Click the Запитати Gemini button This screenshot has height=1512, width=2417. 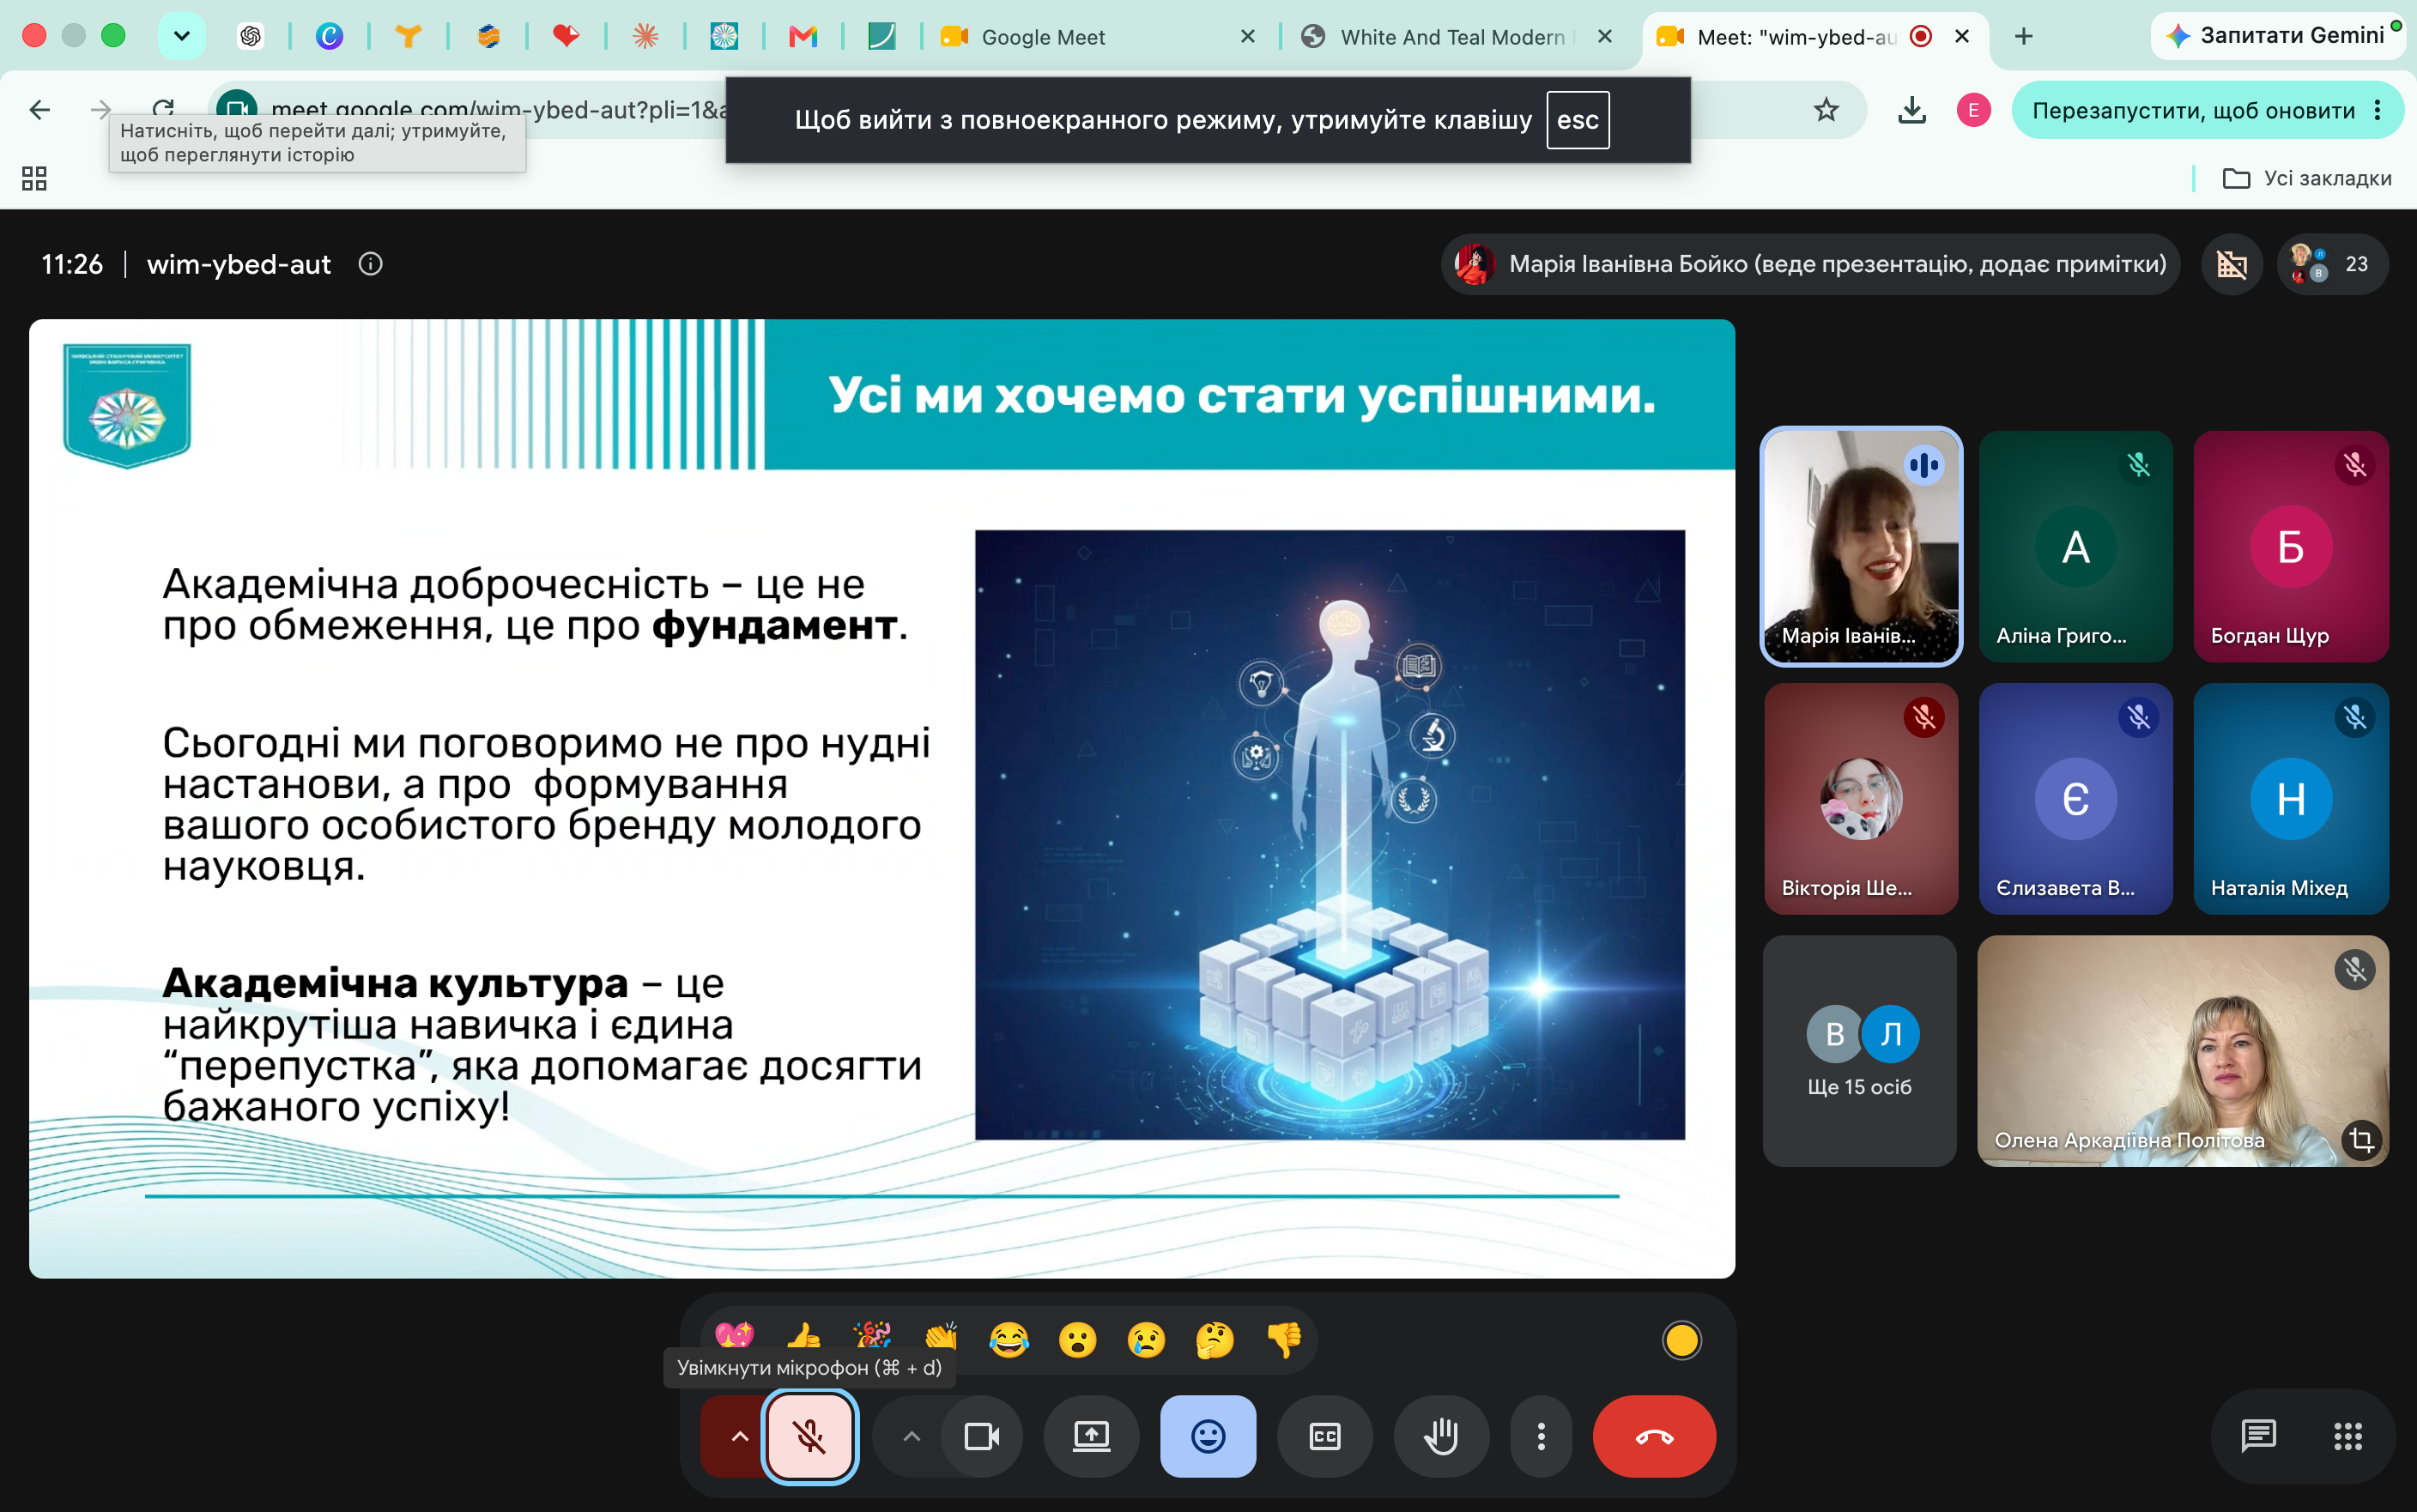[x=2276, y=36]
